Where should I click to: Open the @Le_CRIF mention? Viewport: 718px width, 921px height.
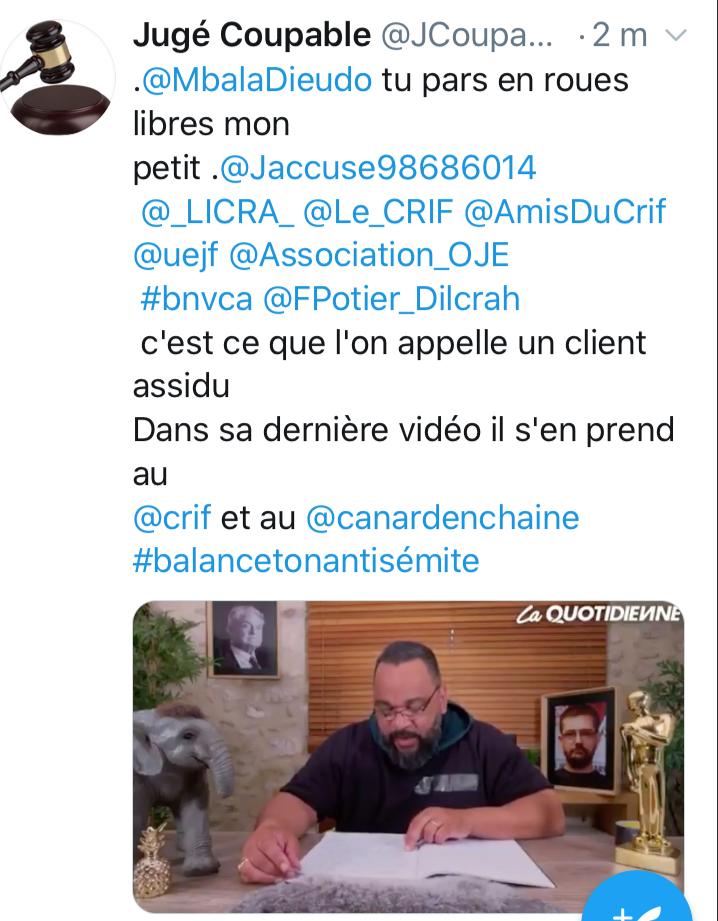(x=378, y=213)
